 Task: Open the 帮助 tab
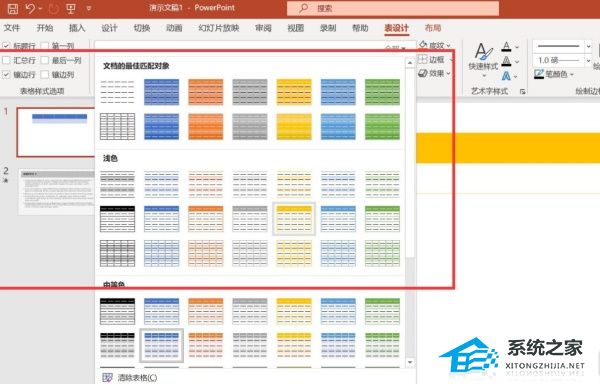coord(360,28)
